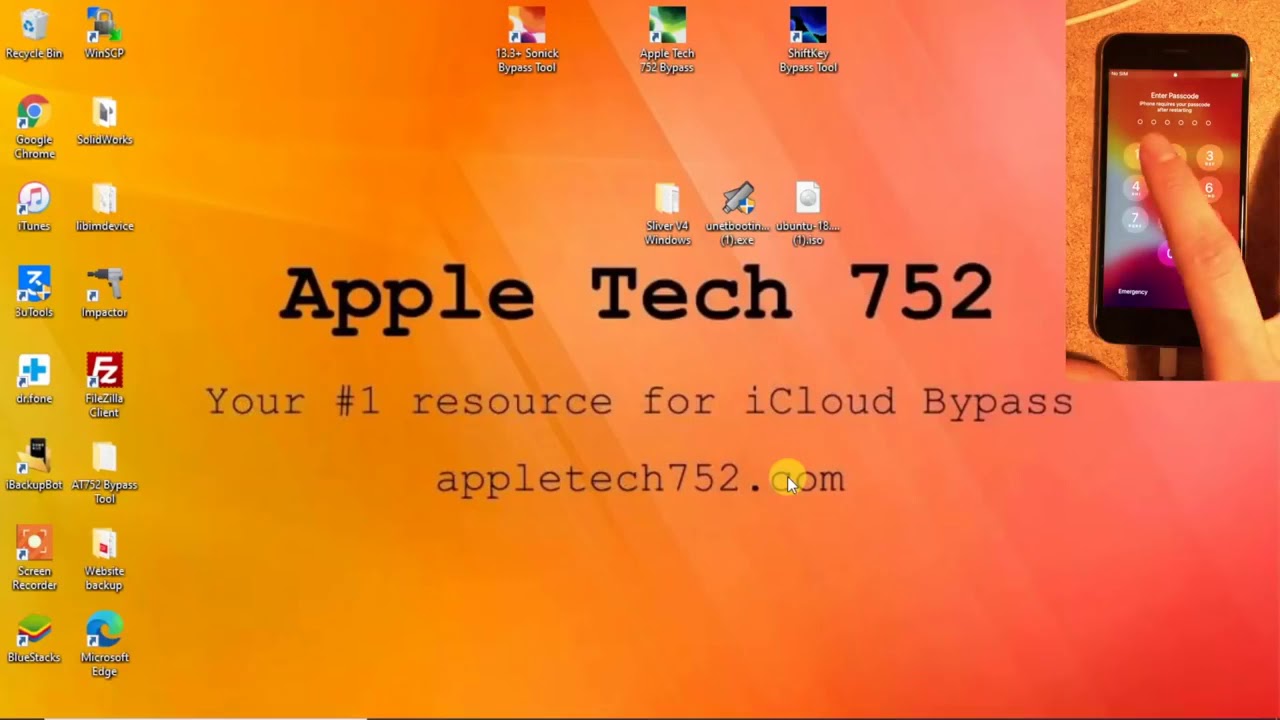Open the 13.3+ Sonick Bypass Tool

click(x=527, y=40)
